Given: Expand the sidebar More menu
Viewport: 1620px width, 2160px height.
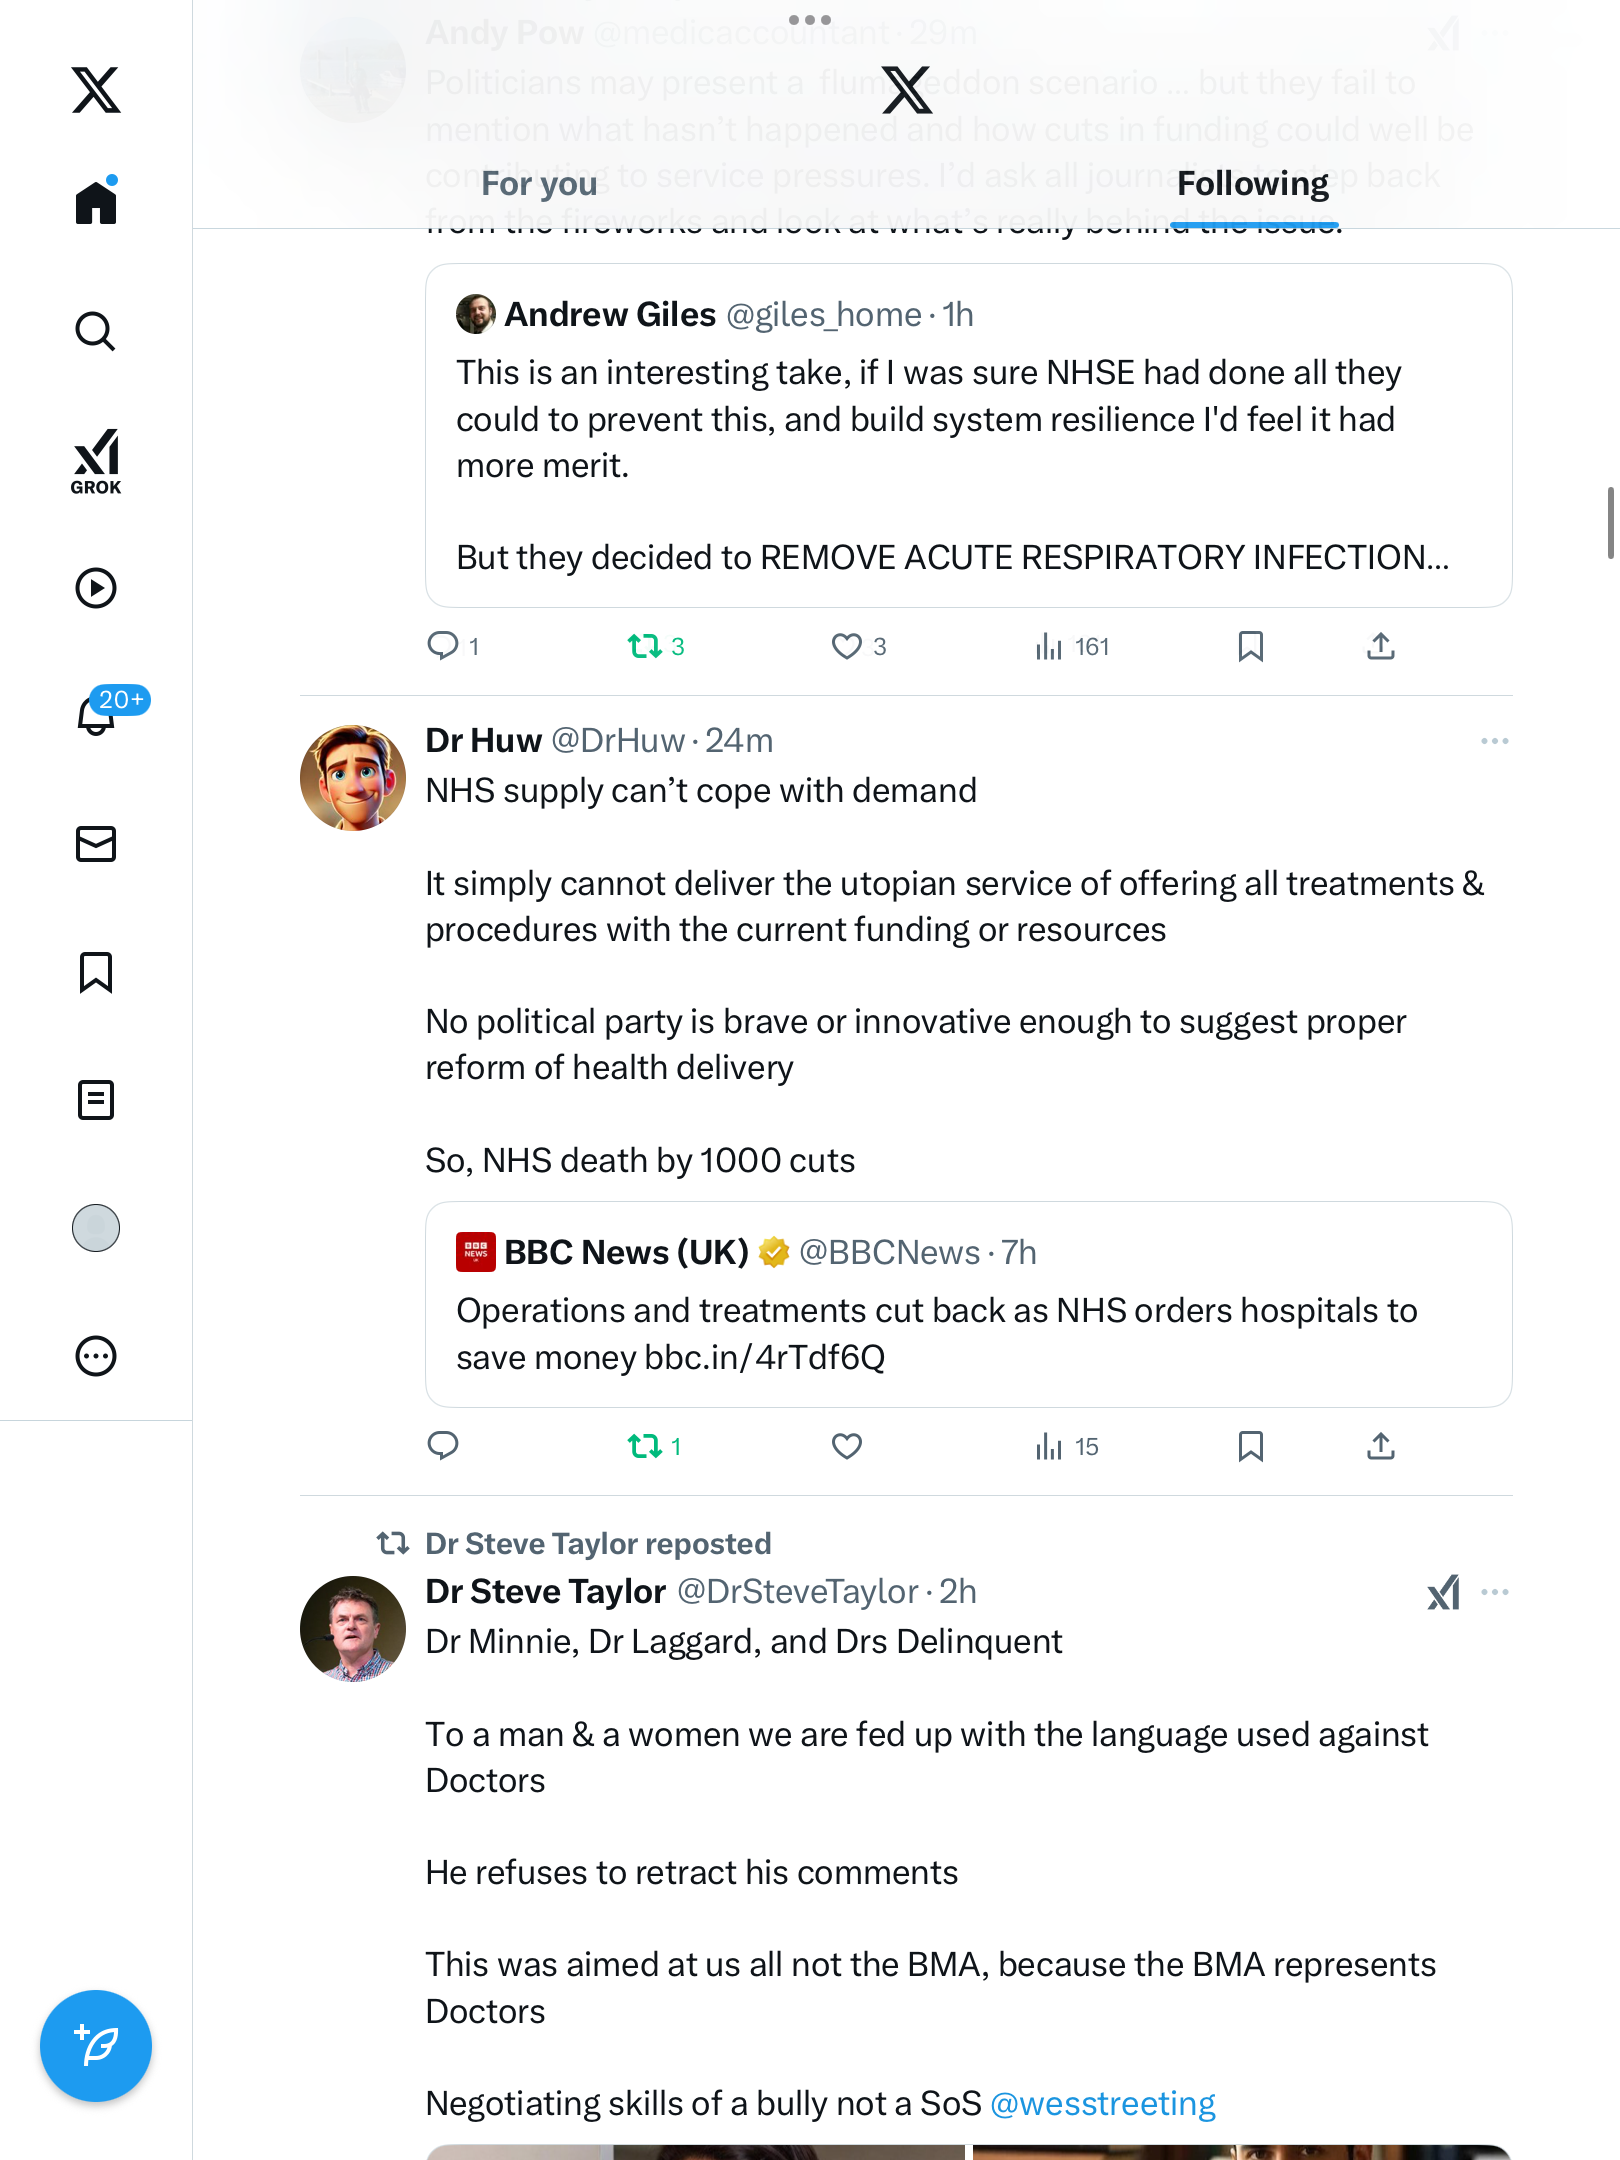Looking at the screenshot, I should [96, 1356].
